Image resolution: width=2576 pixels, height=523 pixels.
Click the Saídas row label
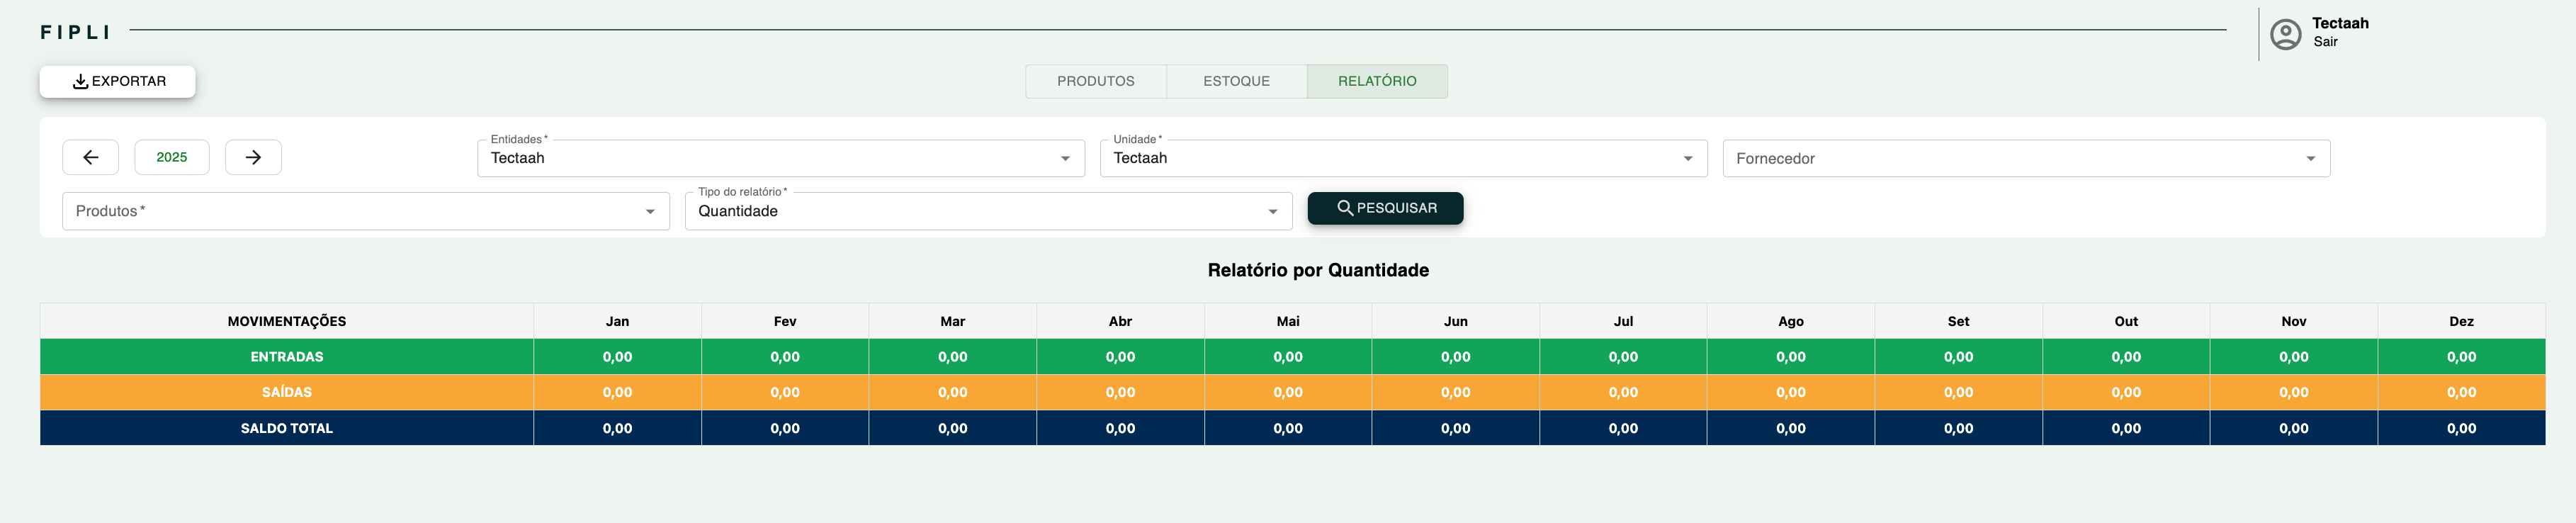[287, 392]
